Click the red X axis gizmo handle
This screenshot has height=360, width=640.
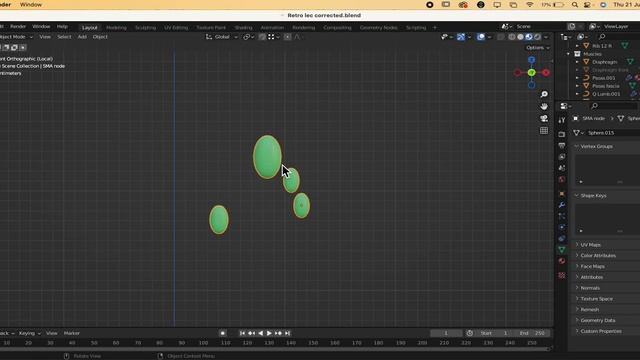(546, 73)
